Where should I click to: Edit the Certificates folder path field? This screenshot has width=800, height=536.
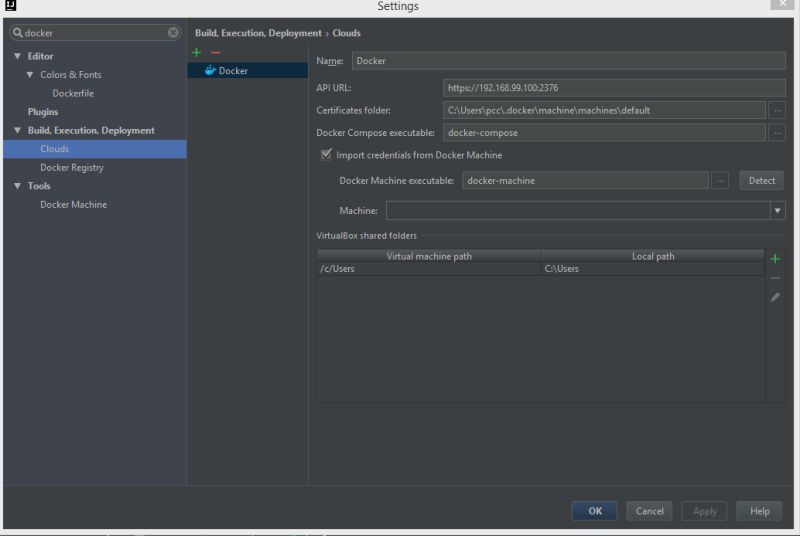[x=604, y=110]
